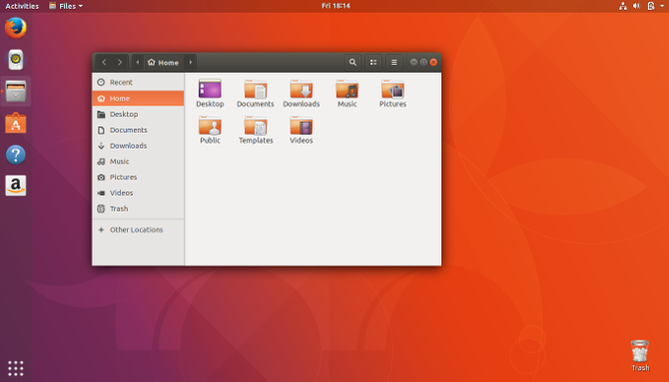Show Applications grid in the dock

tap(16, 368)
